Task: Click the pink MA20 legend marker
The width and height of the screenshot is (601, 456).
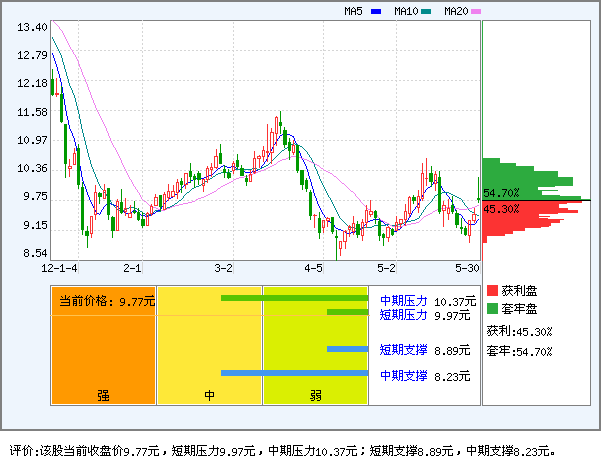Action: (x=476, y=12)
